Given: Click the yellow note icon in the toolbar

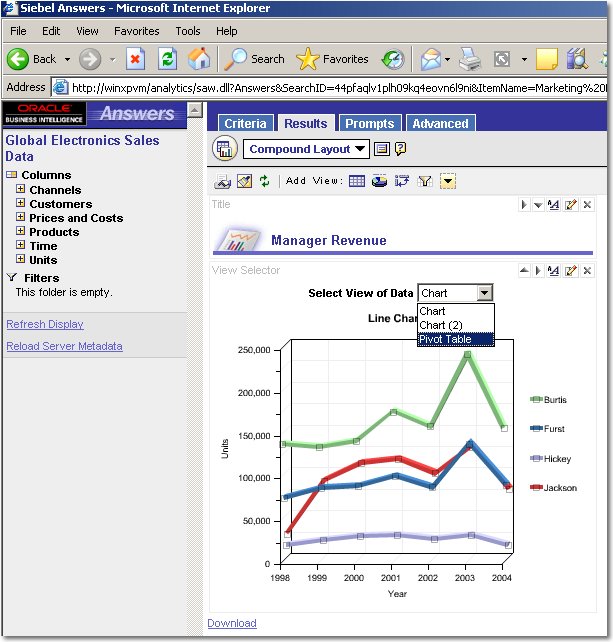Looking at the screenshot, I should click(x=547, y=59).
